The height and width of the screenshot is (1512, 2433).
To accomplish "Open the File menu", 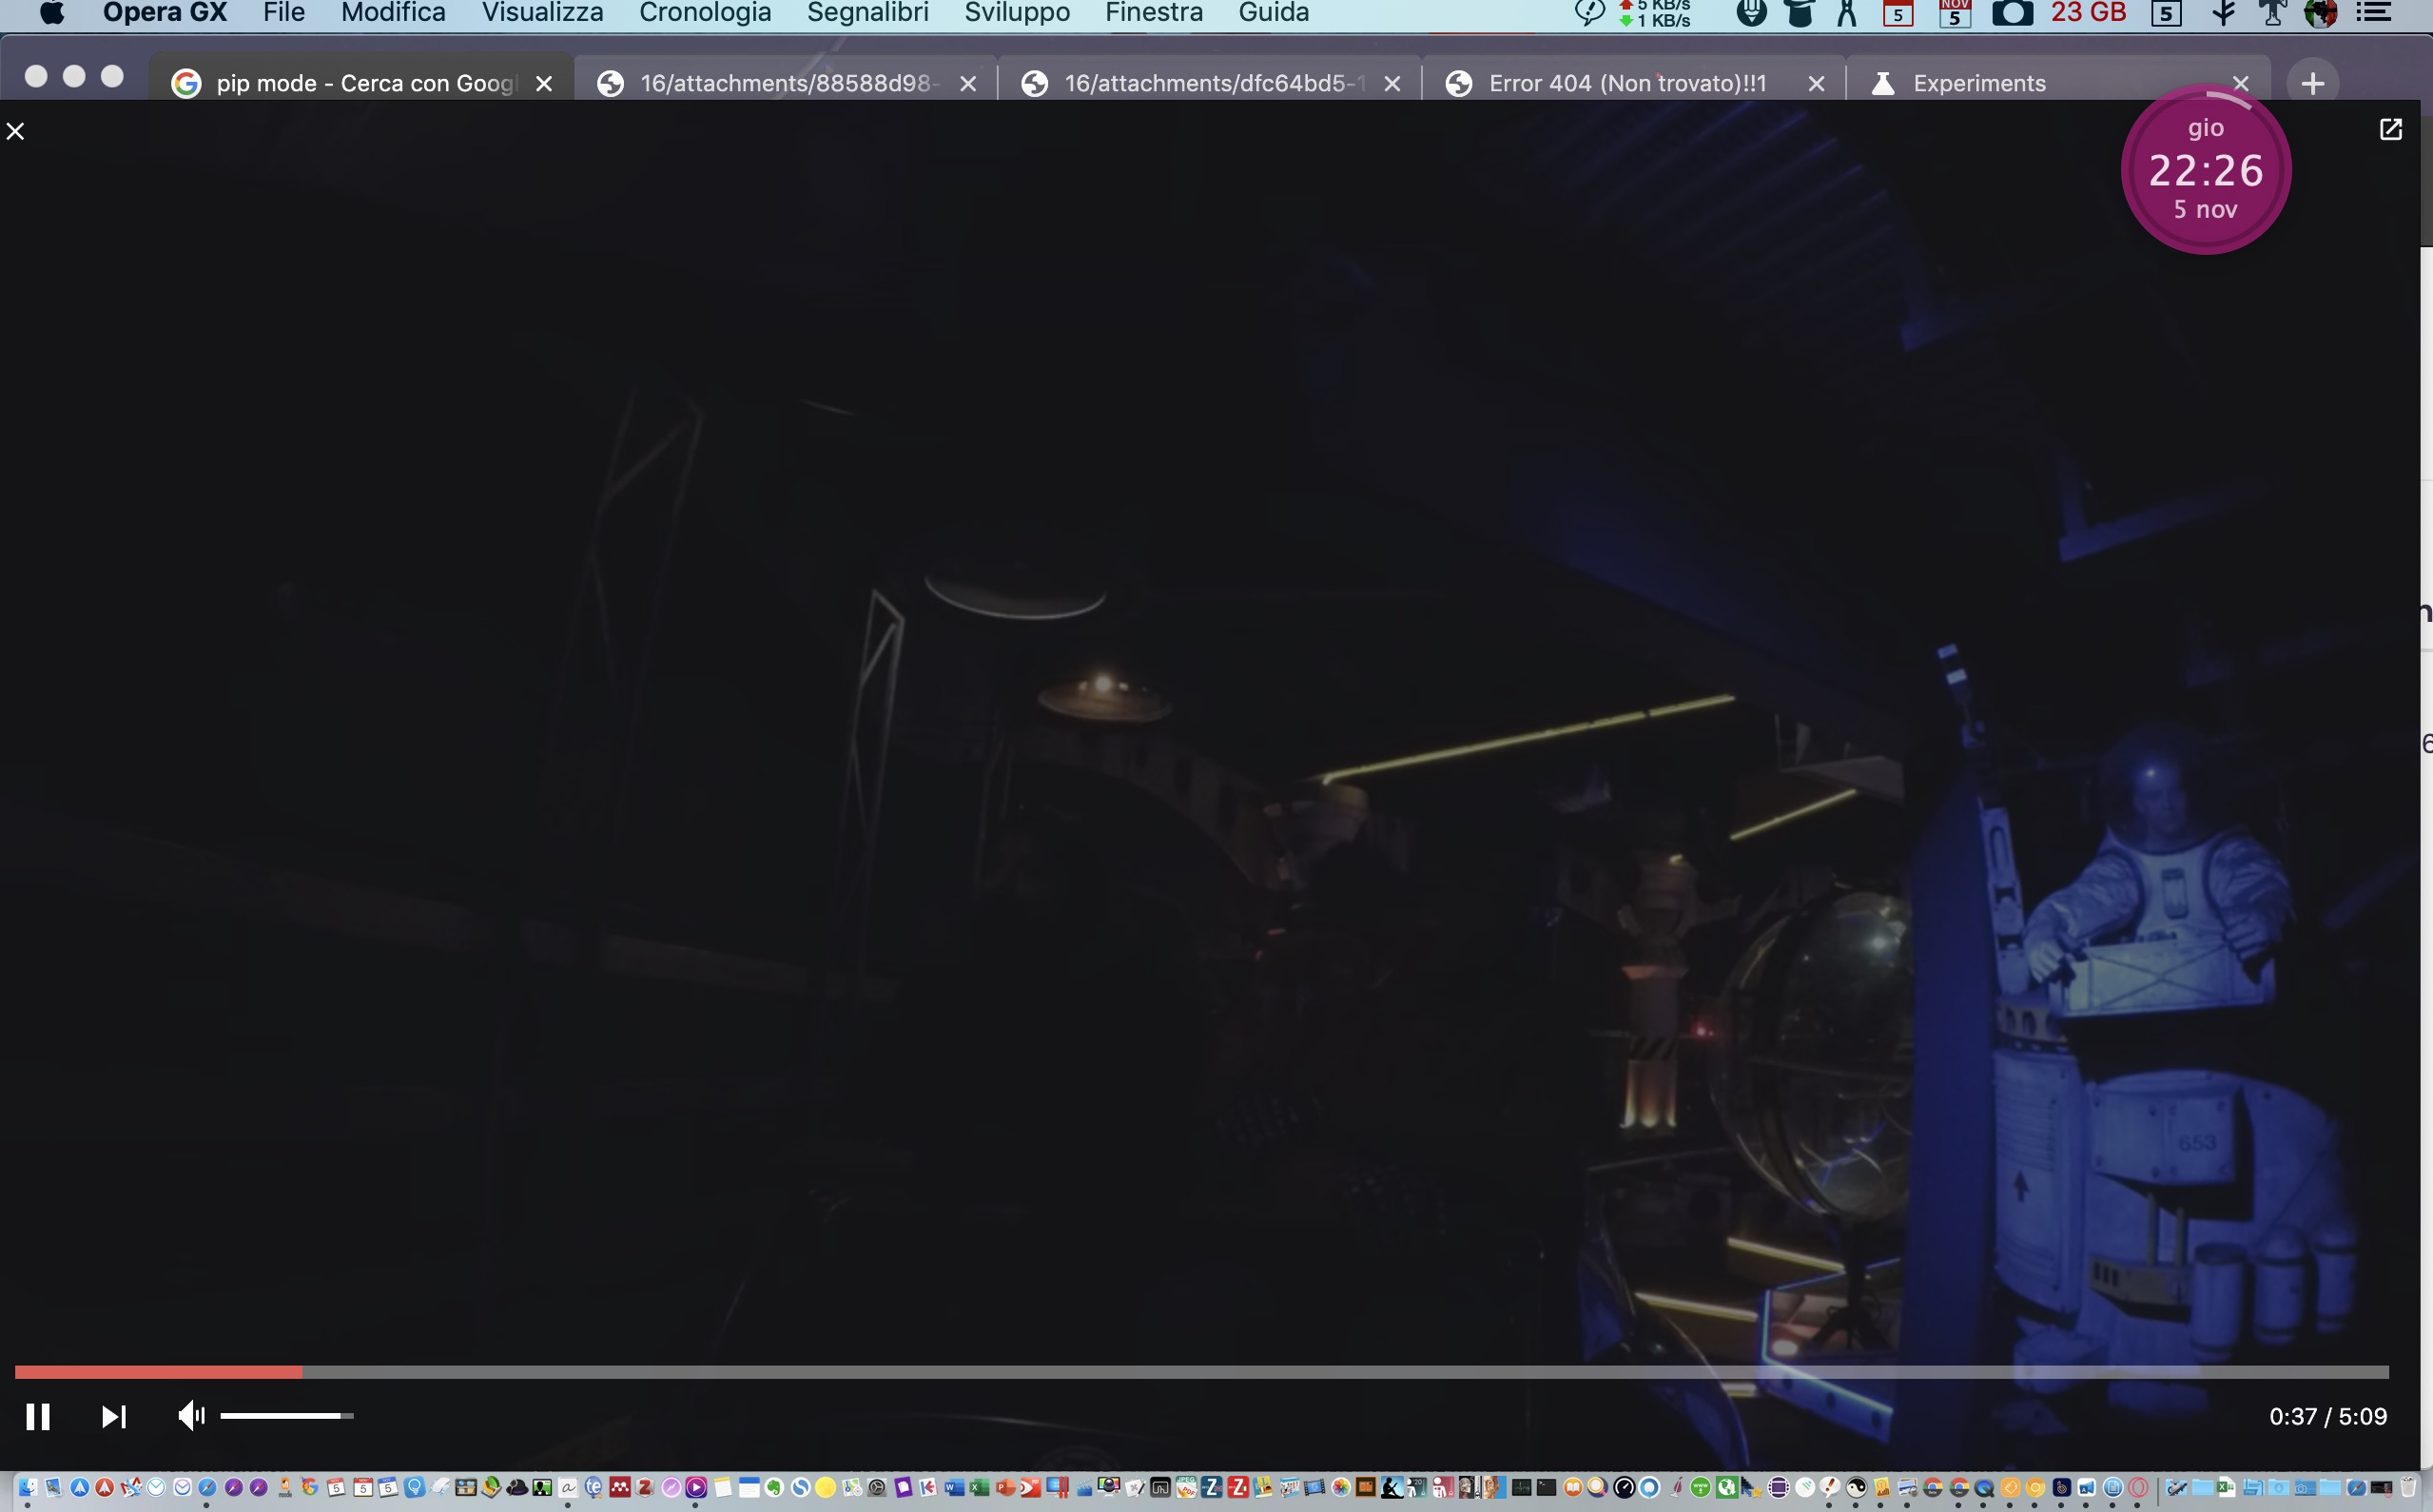I will [x=284, y=12].
